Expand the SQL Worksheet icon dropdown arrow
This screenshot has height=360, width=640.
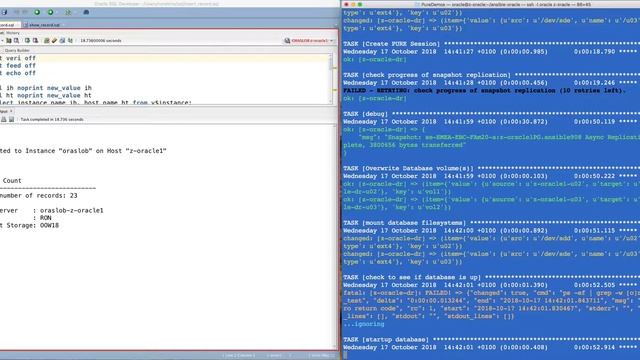tap(76, 12)
